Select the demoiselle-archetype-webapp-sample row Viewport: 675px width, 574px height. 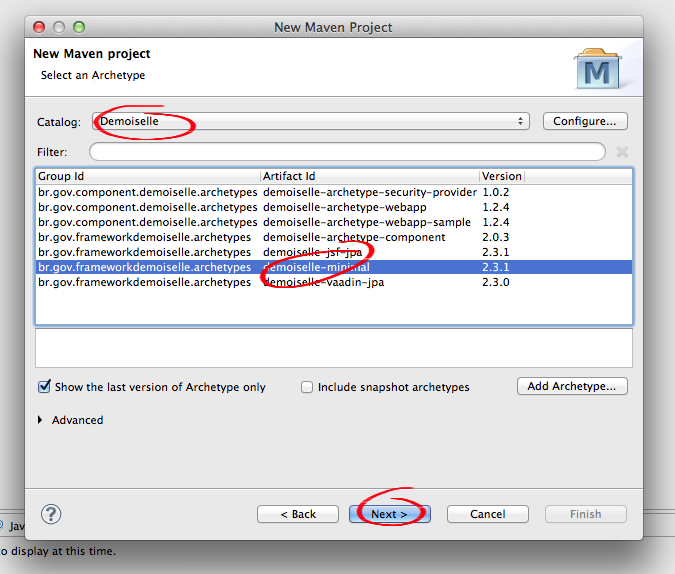pyautogui.click(x=334, y=222)
